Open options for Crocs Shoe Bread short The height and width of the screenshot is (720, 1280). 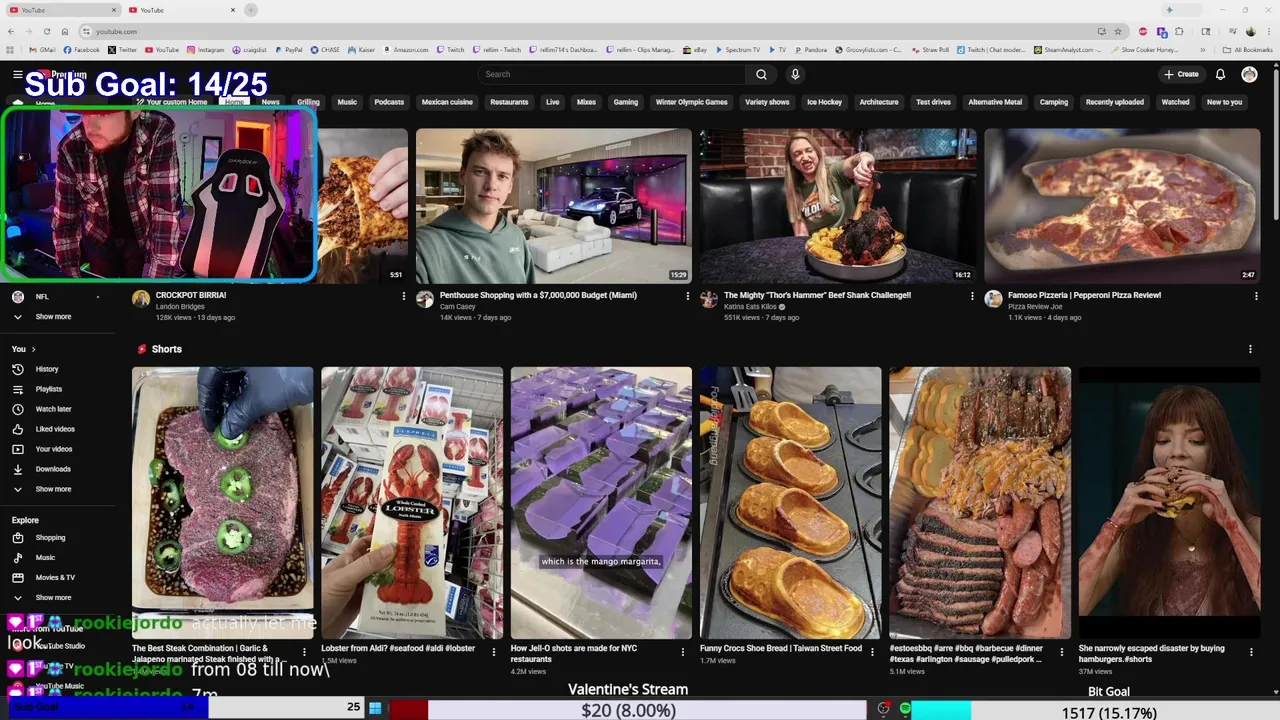(872, 651)
